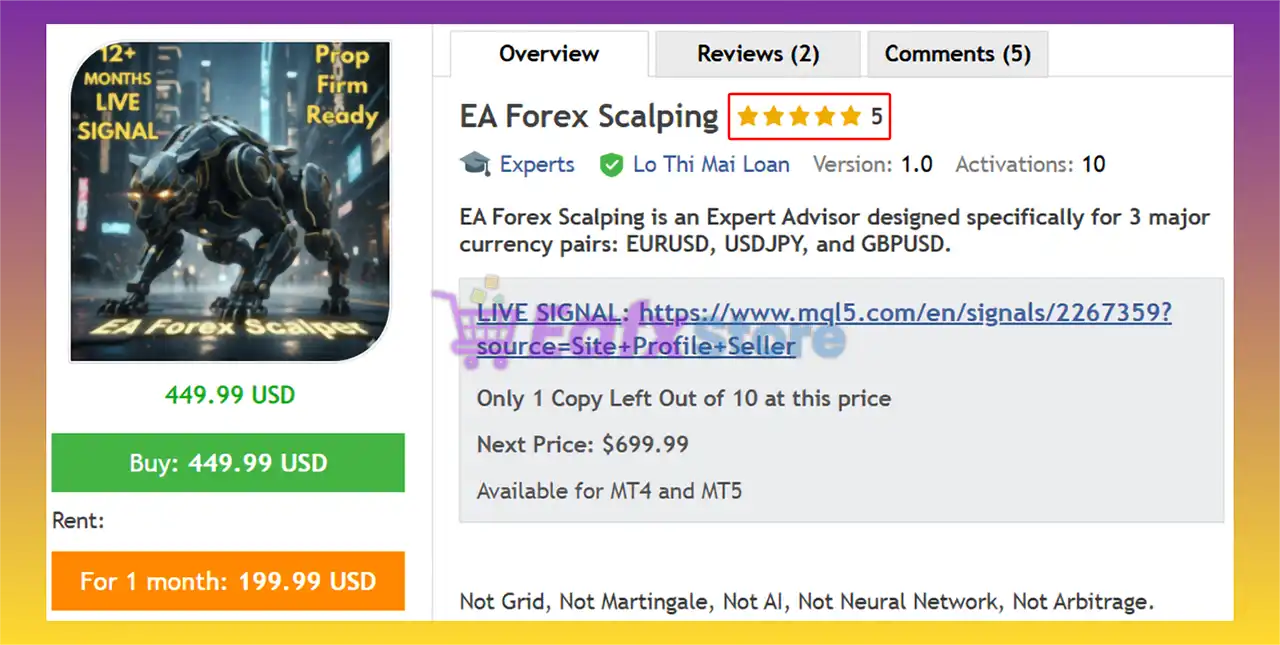
Task: Click the first rating star
Action: pos(748,117)
